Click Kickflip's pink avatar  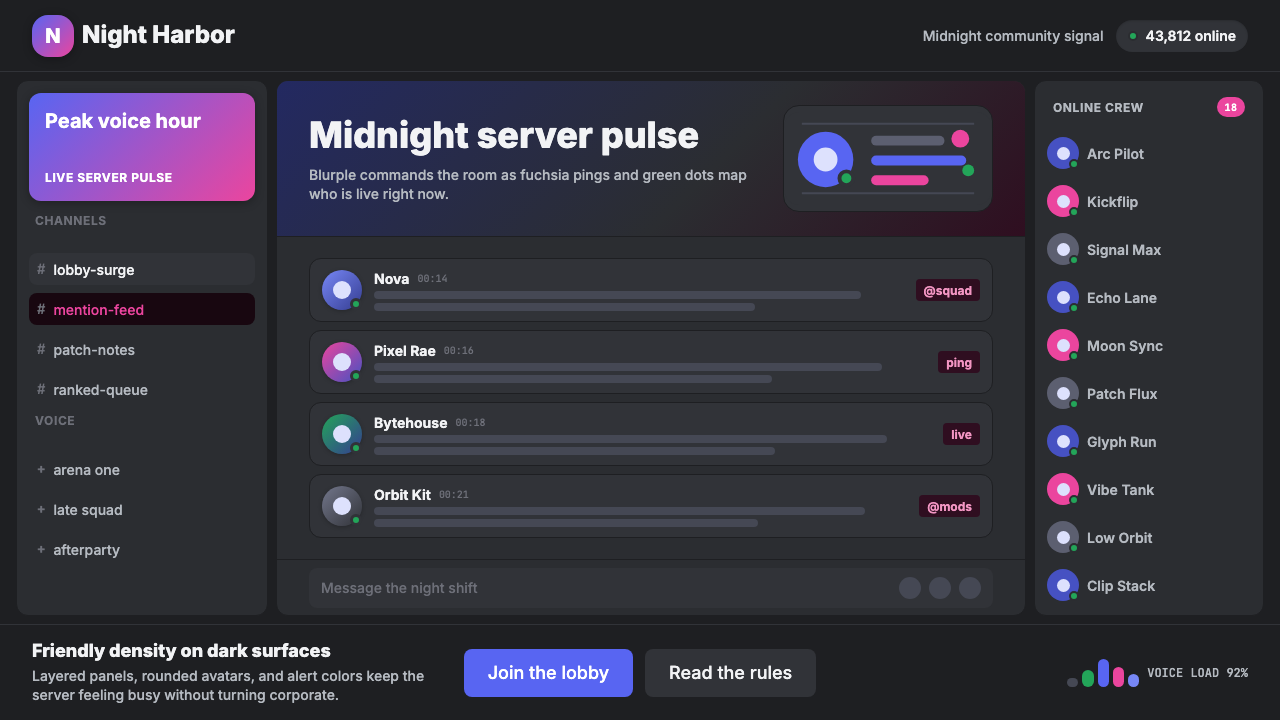(x=1063, y=202)
